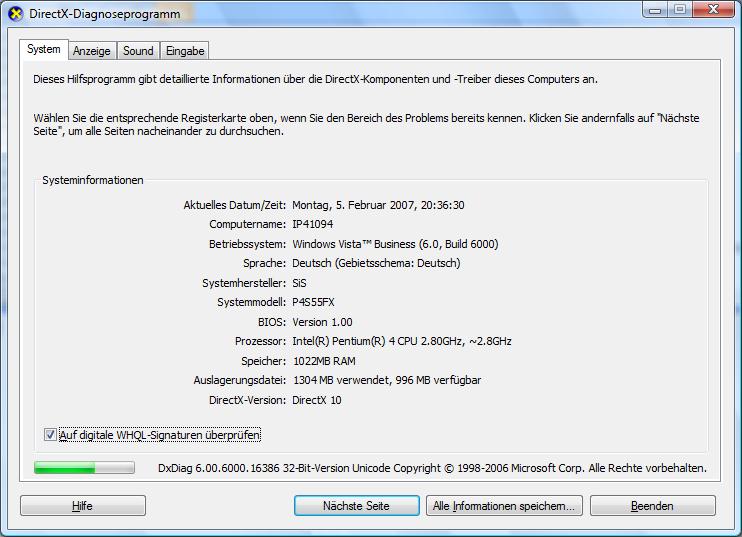Click the Nächste Seite button
742x537 pixels.
tap(356, 506)
